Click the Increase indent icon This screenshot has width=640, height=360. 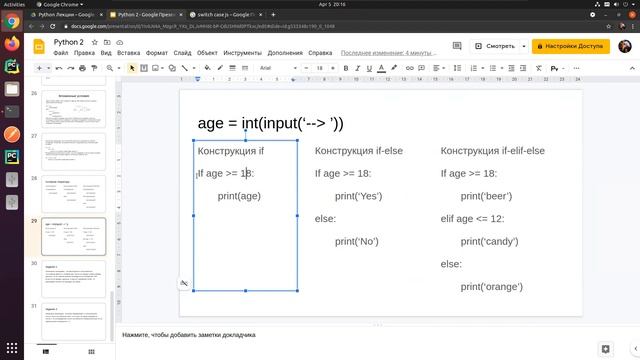coord(523,68)
